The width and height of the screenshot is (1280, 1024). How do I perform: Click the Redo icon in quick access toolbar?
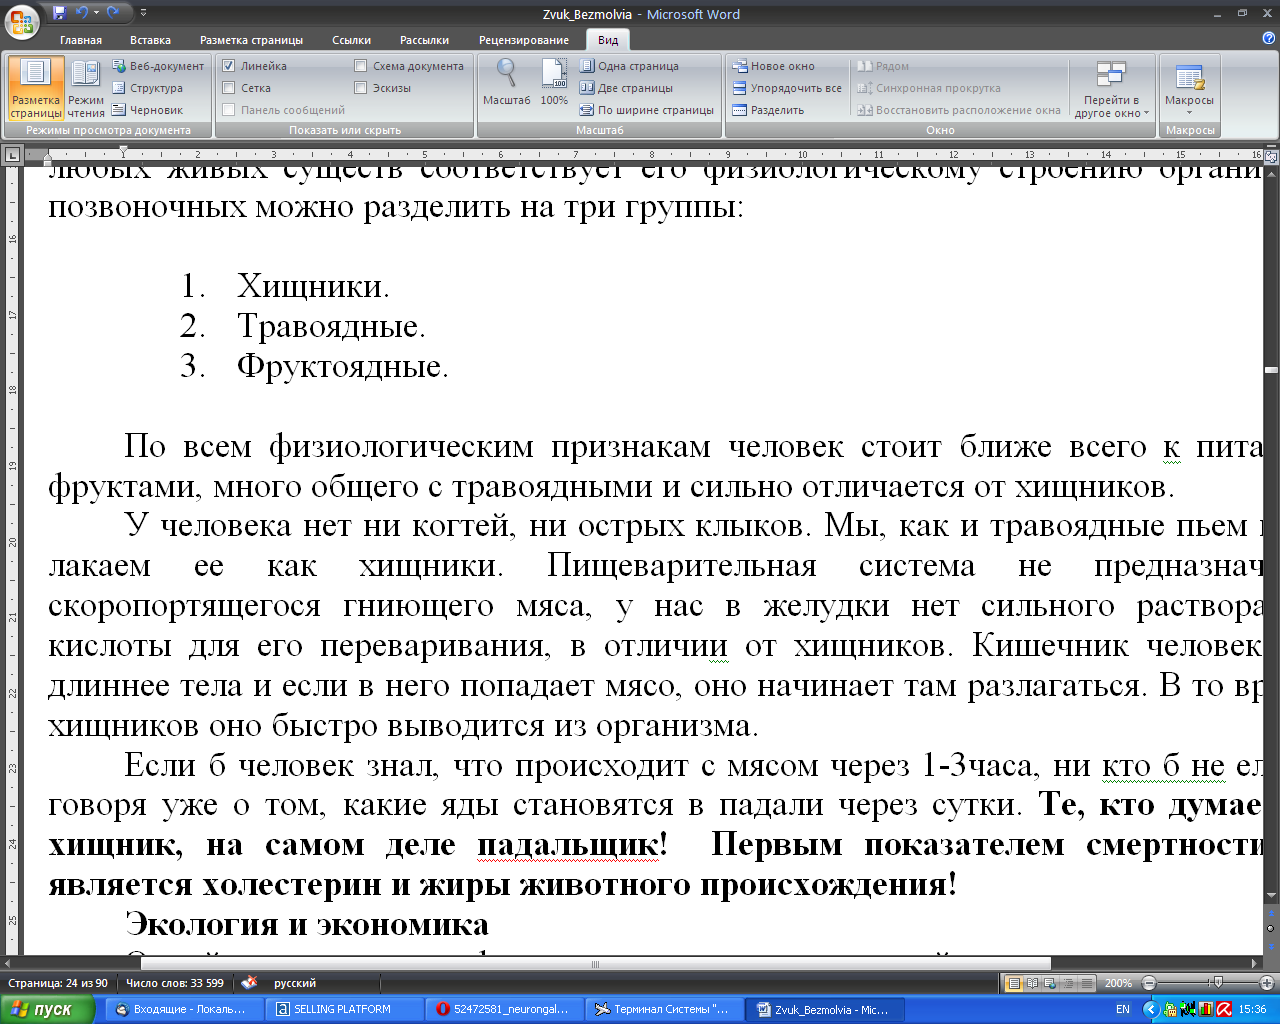pyautogui.click(x=113, y=13)
